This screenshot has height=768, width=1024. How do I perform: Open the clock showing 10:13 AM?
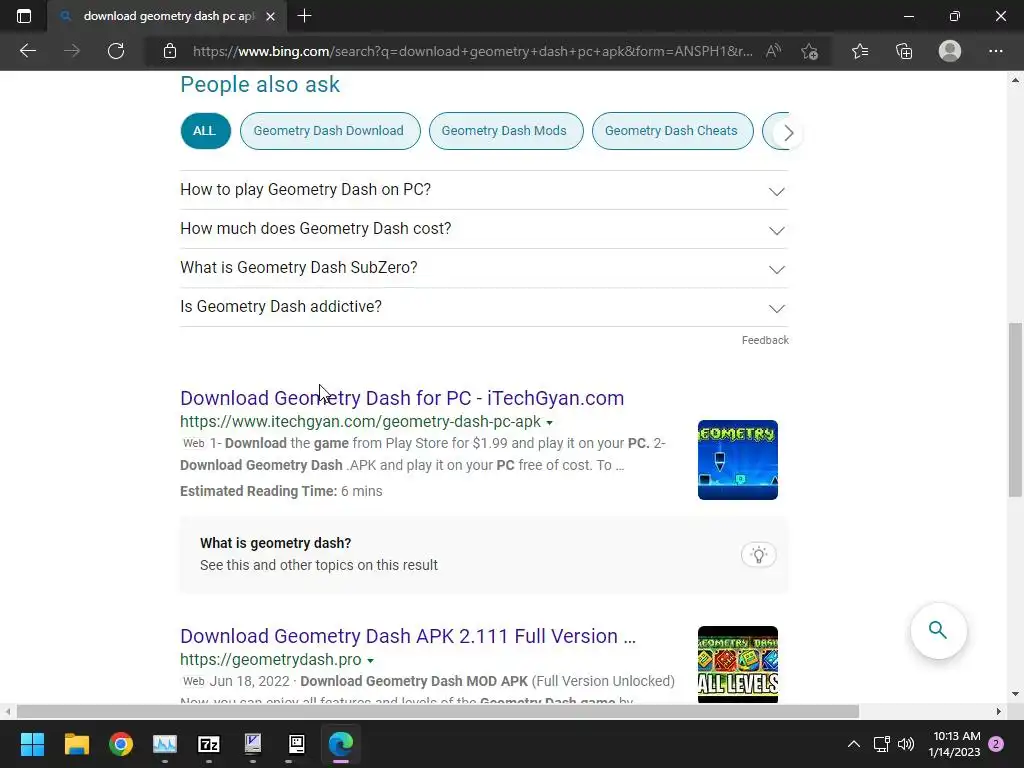[x=956, y=744]
